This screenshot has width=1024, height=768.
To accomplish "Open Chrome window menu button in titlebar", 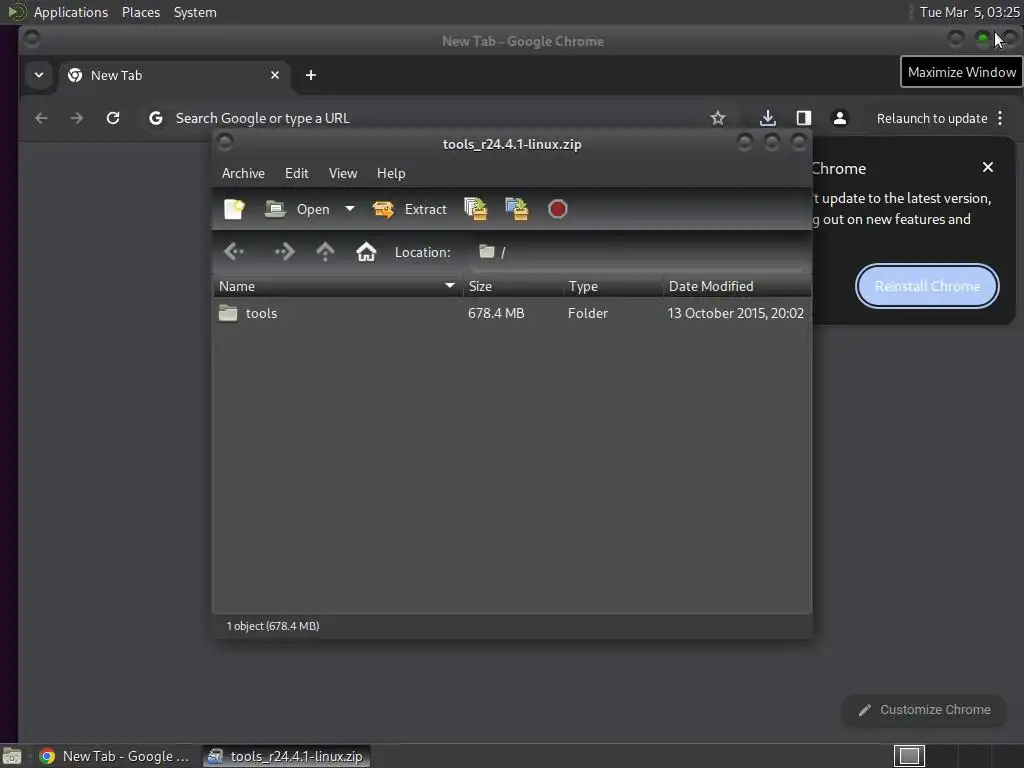I will pos(31,39).
